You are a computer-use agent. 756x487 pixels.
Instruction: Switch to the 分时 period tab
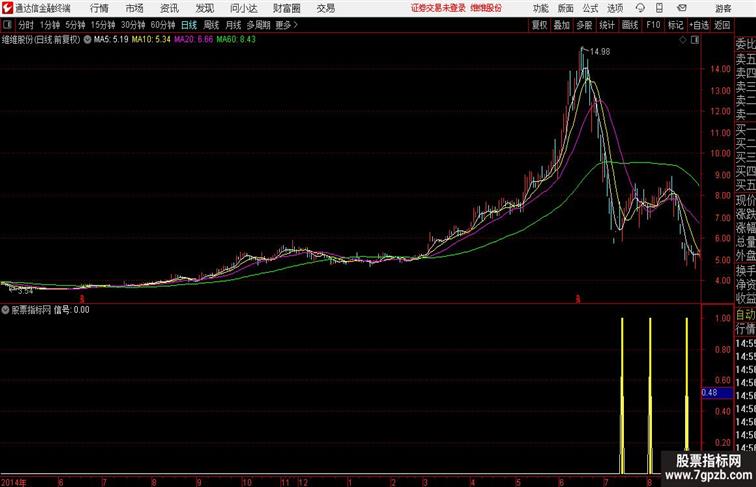26,25
